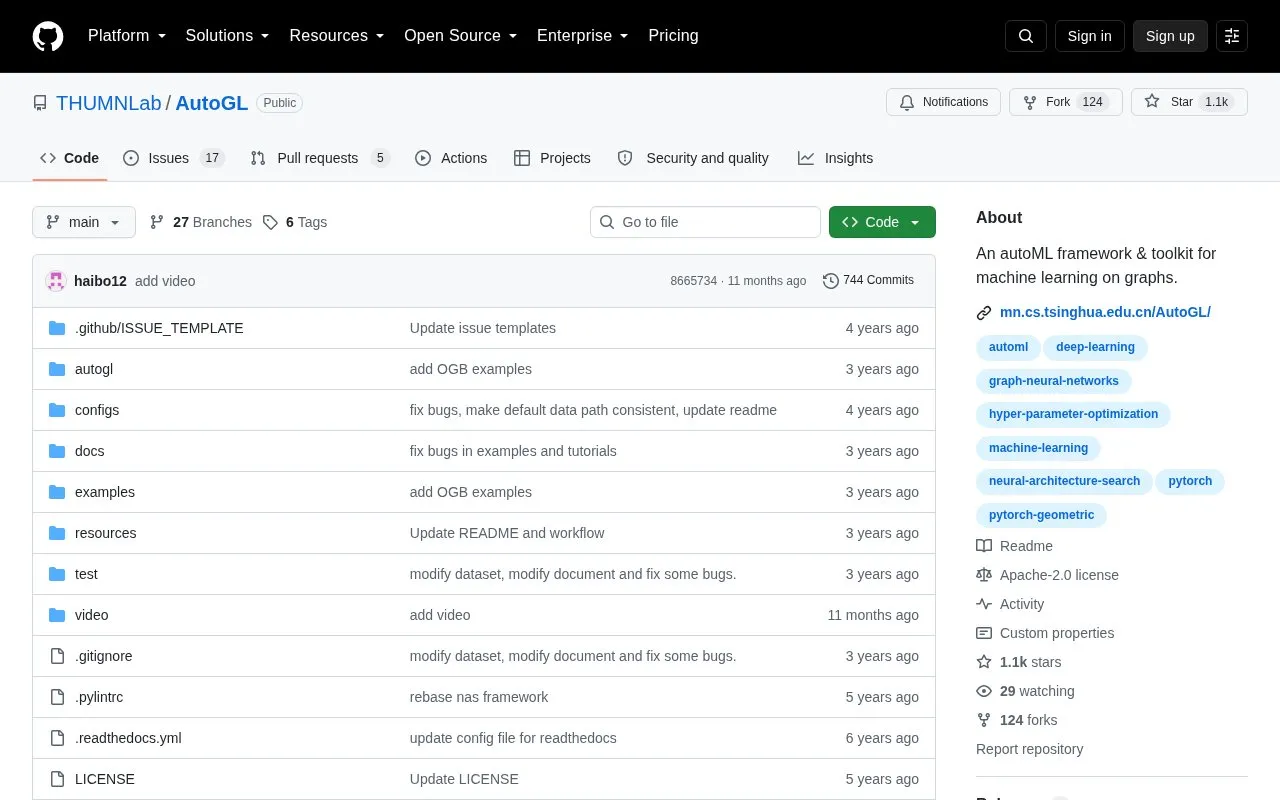This screenshot has height=800, width=1280.
Task: Open the LICENSE file
Action: pyautogui.click(x=105, y=779)
